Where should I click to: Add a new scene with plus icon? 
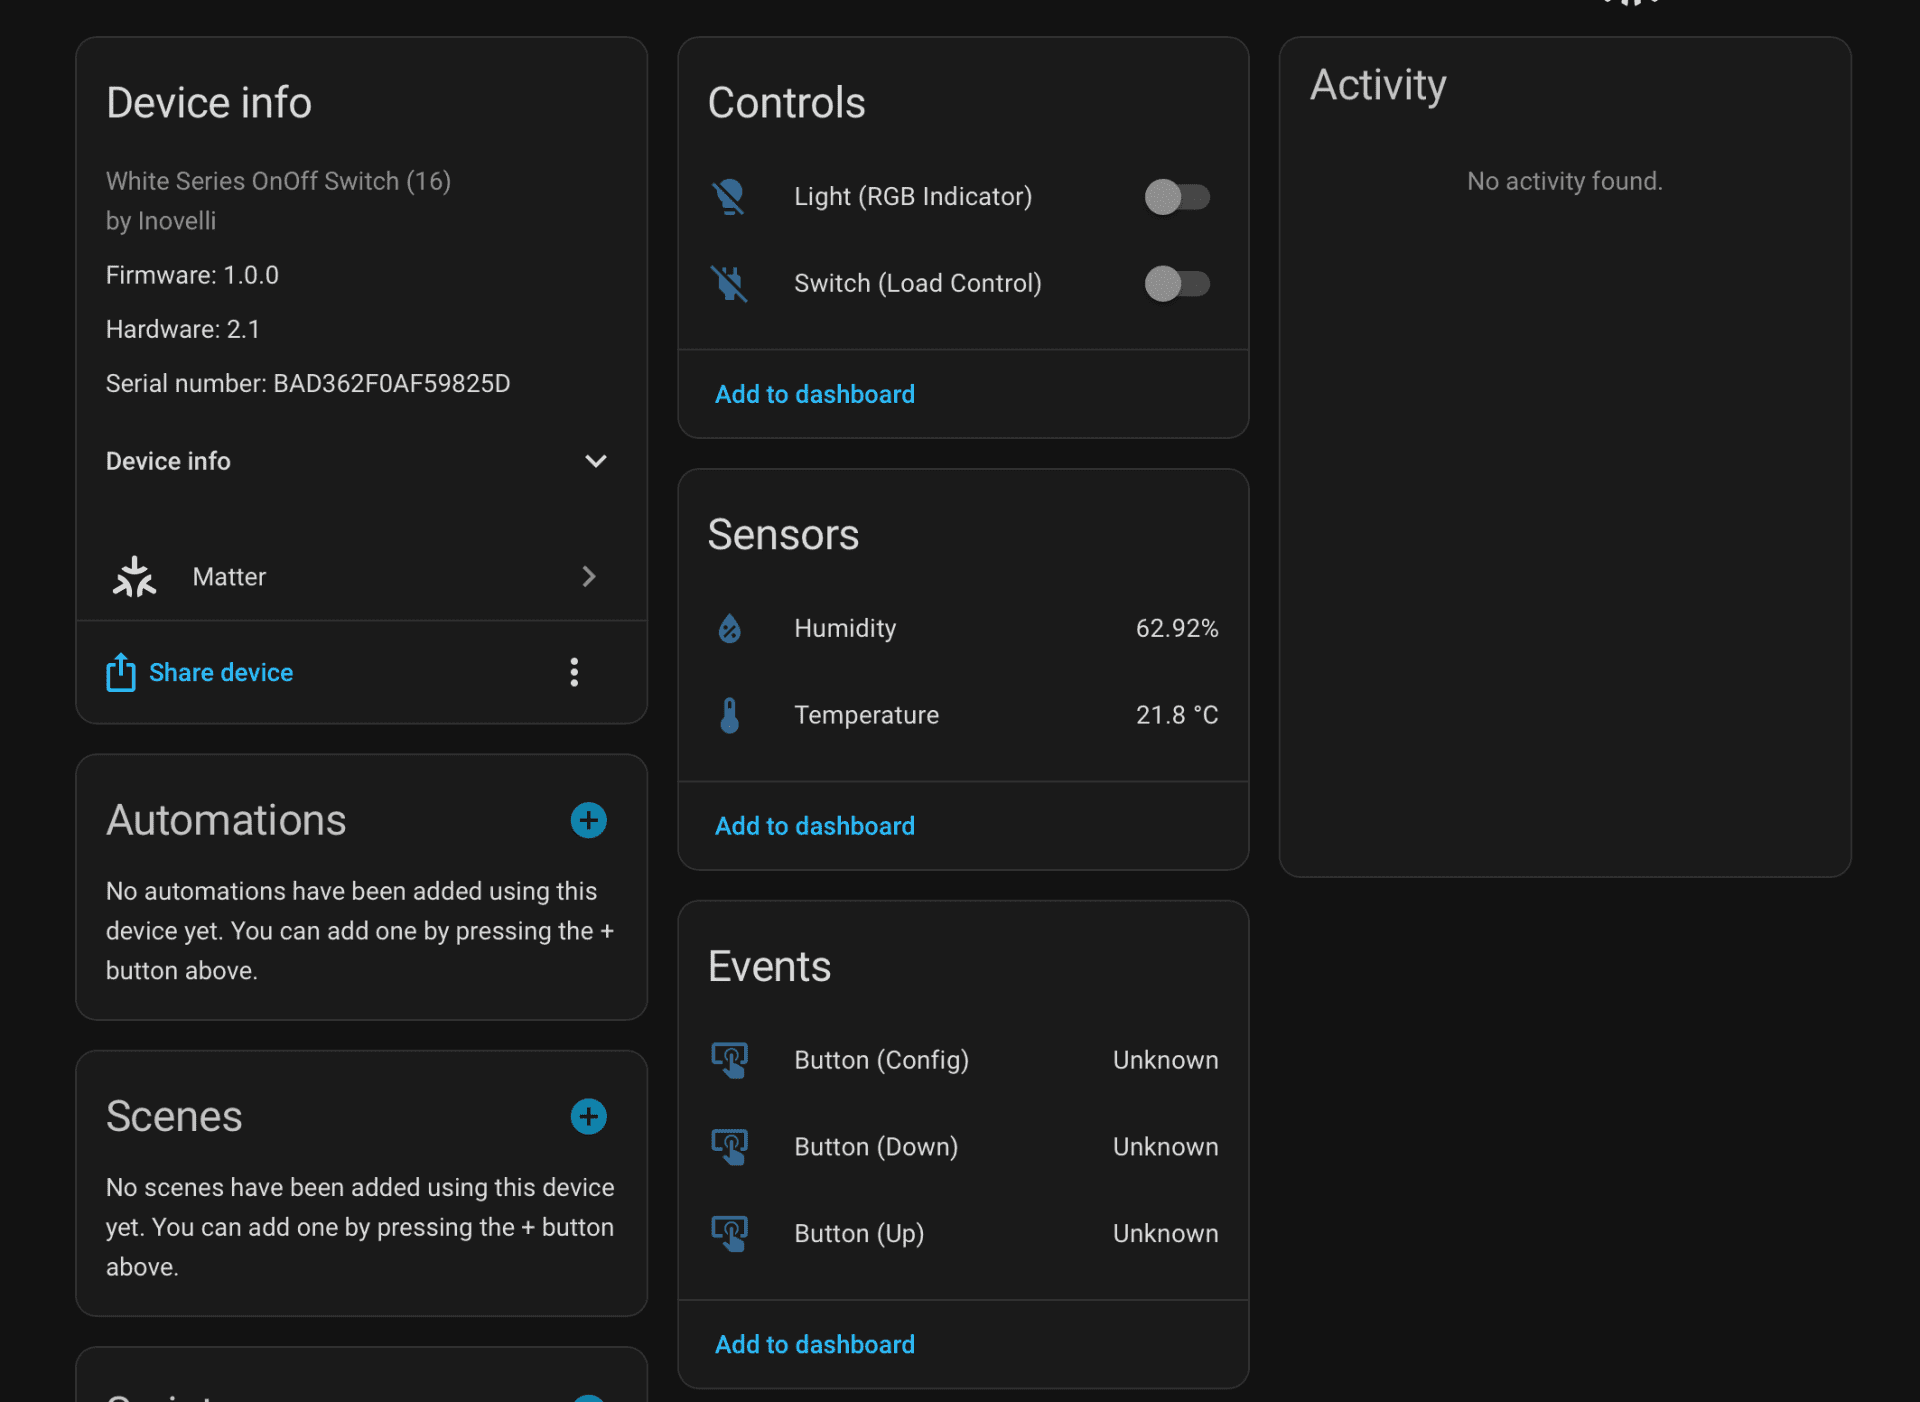click(588, 1116)
